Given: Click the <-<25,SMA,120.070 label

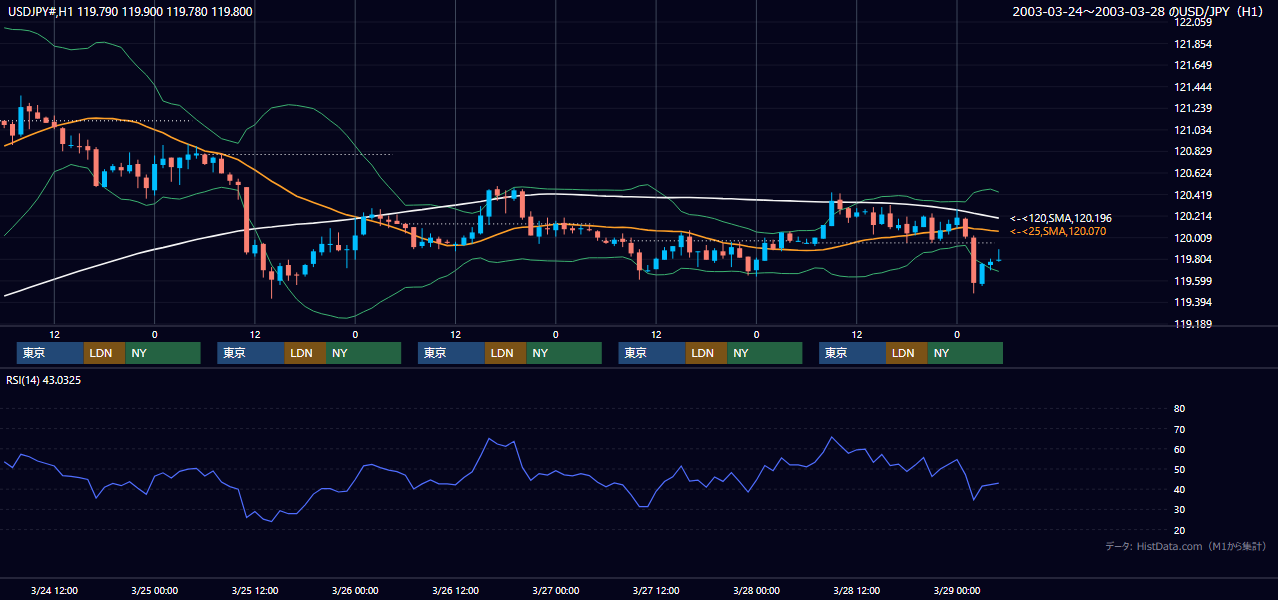Looking at the screenshot, I should point(1057,231).
